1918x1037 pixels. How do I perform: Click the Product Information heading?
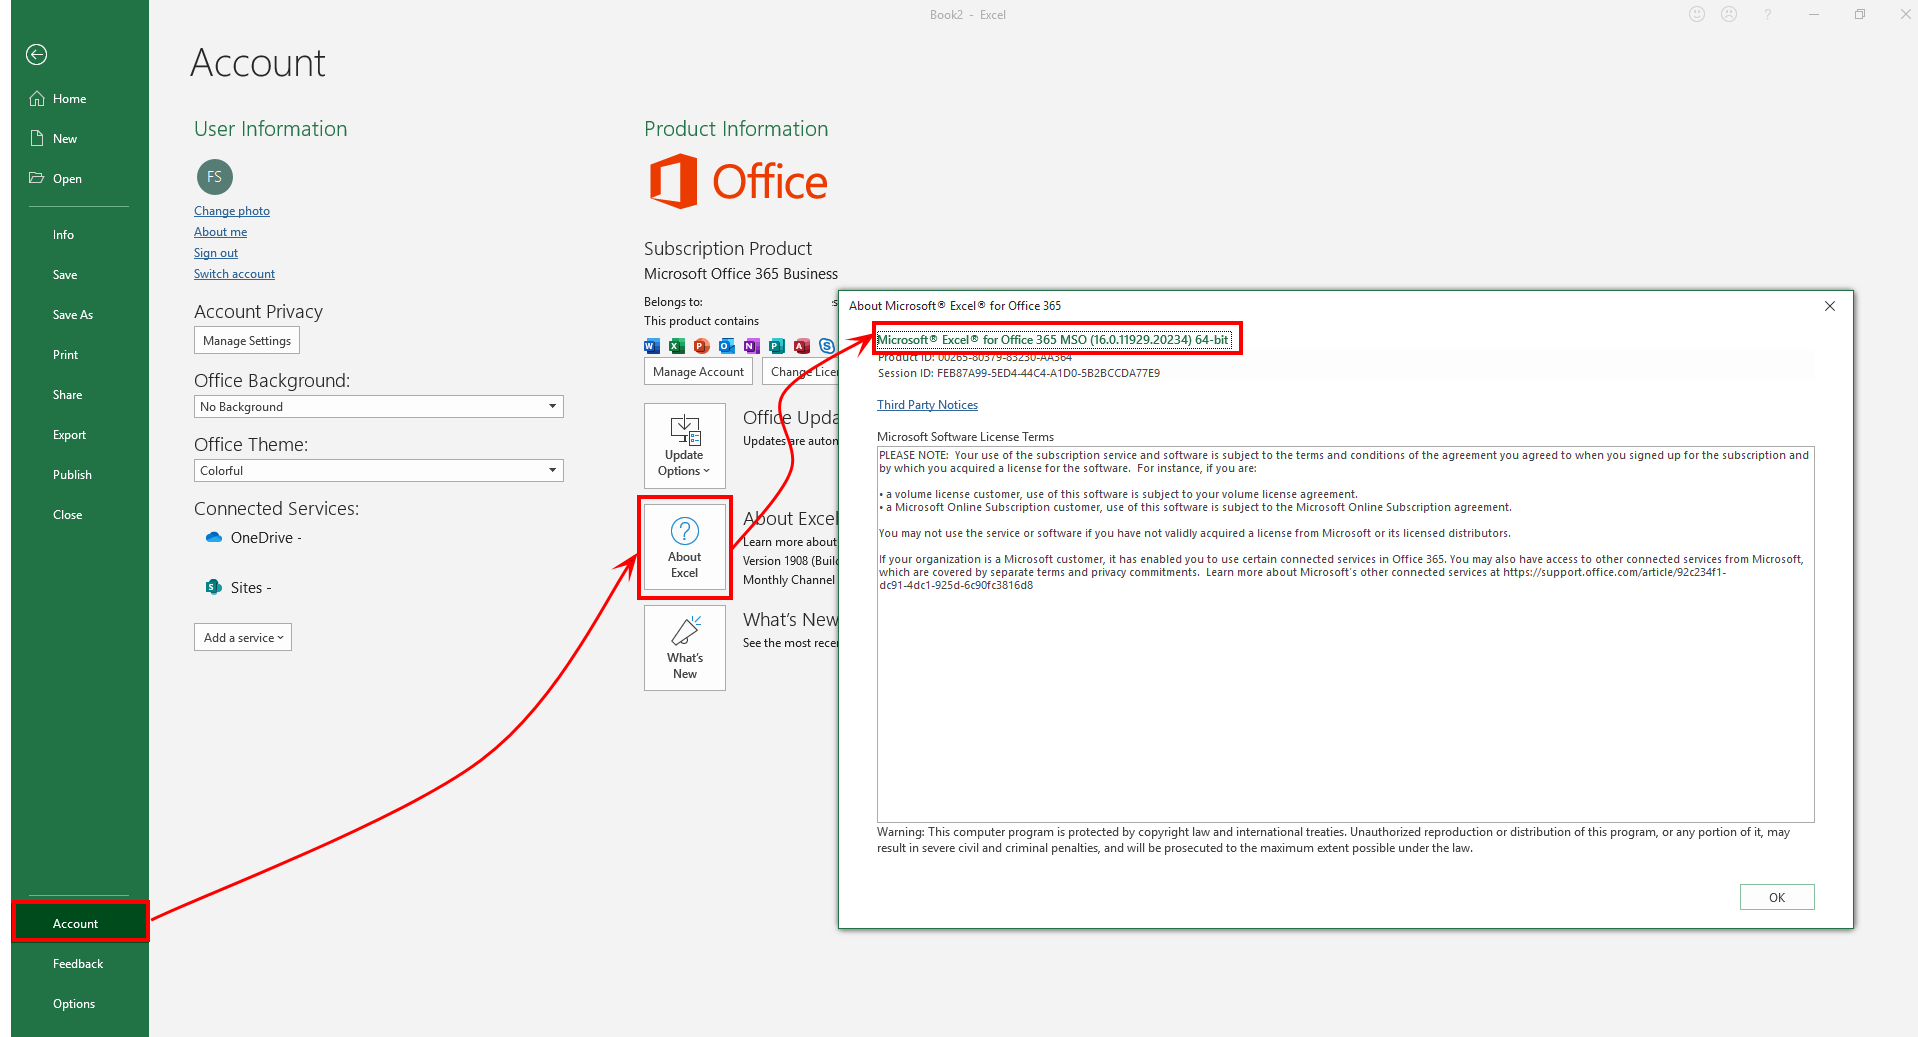(x=736, y=129)
